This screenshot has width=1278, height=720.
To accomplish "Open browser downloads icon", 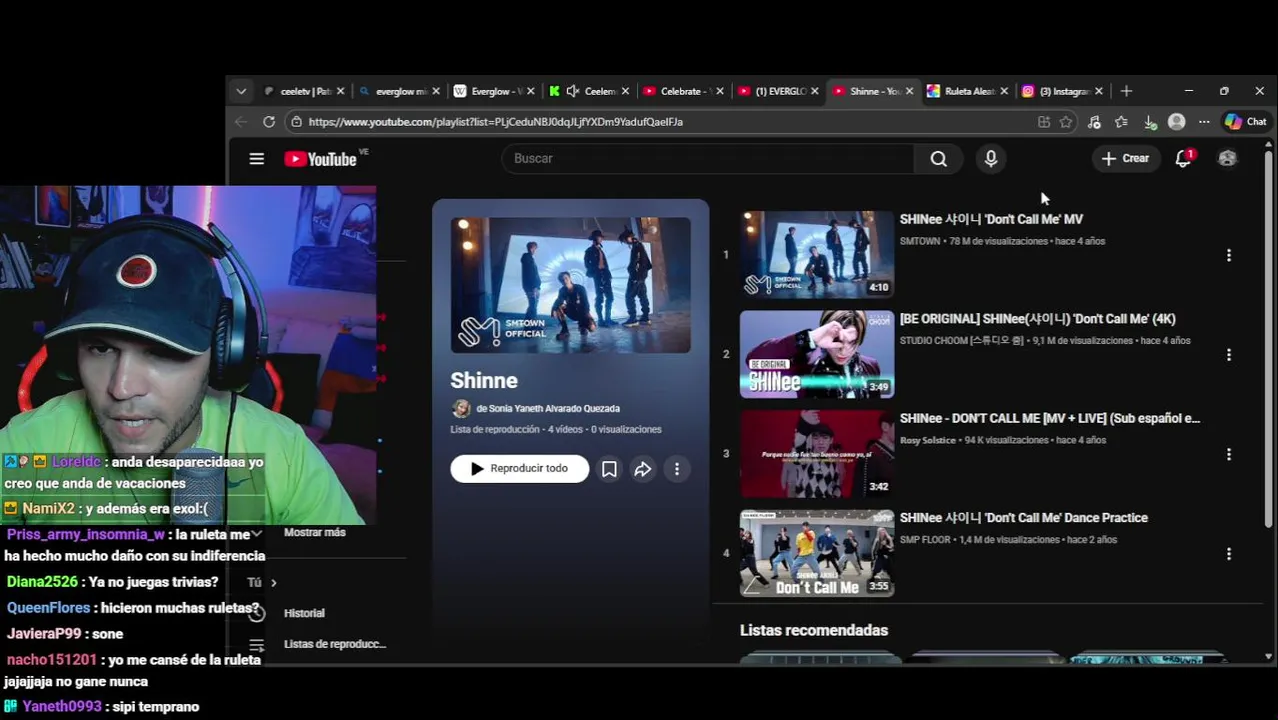I will (1150, 121).
